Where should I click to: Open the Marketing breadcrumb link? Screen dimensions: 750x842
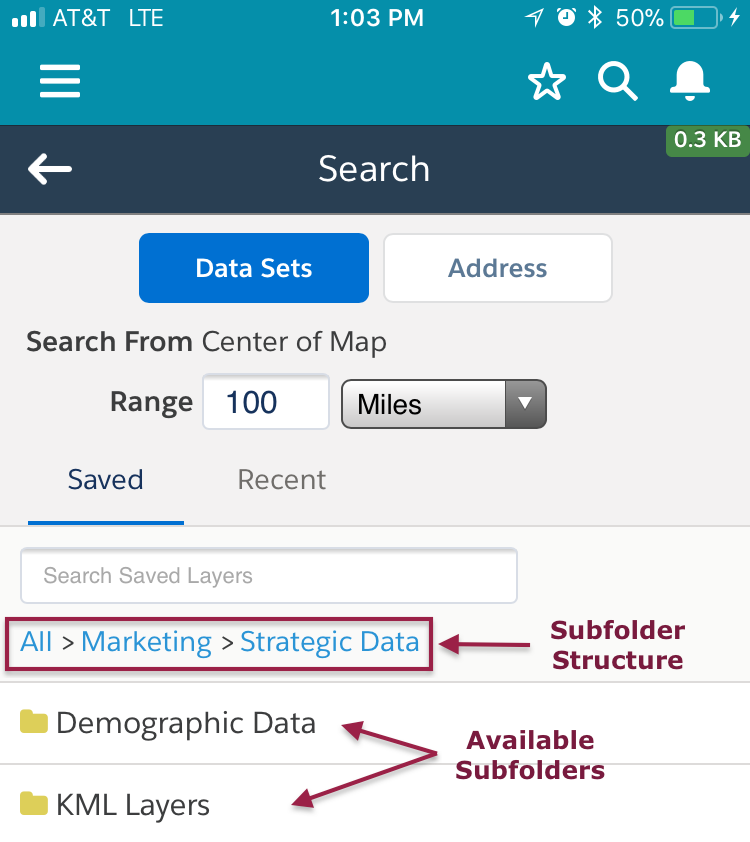pyautogui.click(x=146, y=642)
